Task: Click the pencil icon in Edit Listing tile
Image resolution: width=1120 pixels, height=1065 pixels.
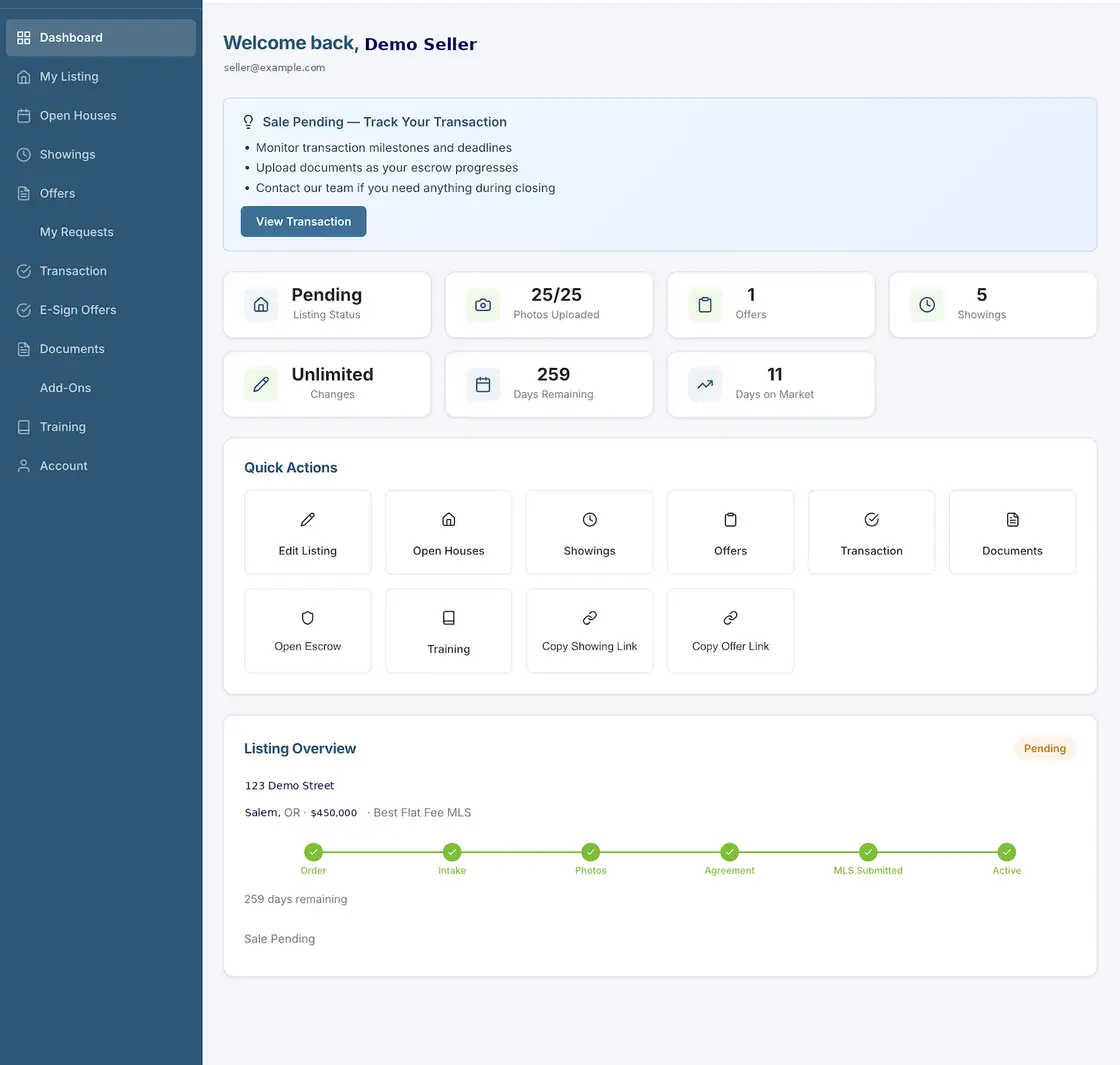Action: coord(308,519)
